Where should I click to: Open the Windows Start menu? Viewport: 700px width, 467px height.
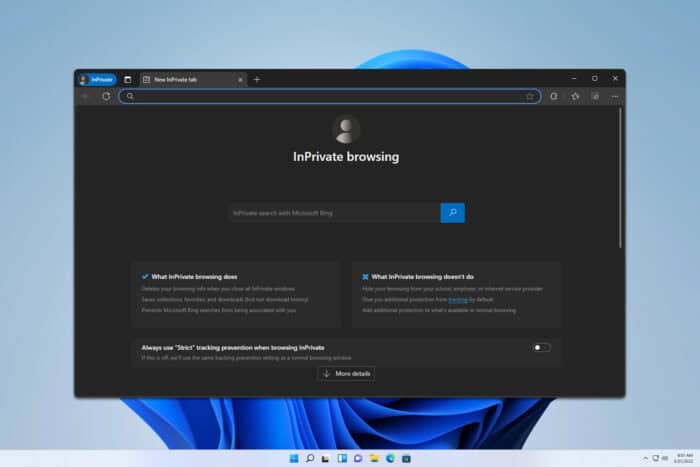293,458
